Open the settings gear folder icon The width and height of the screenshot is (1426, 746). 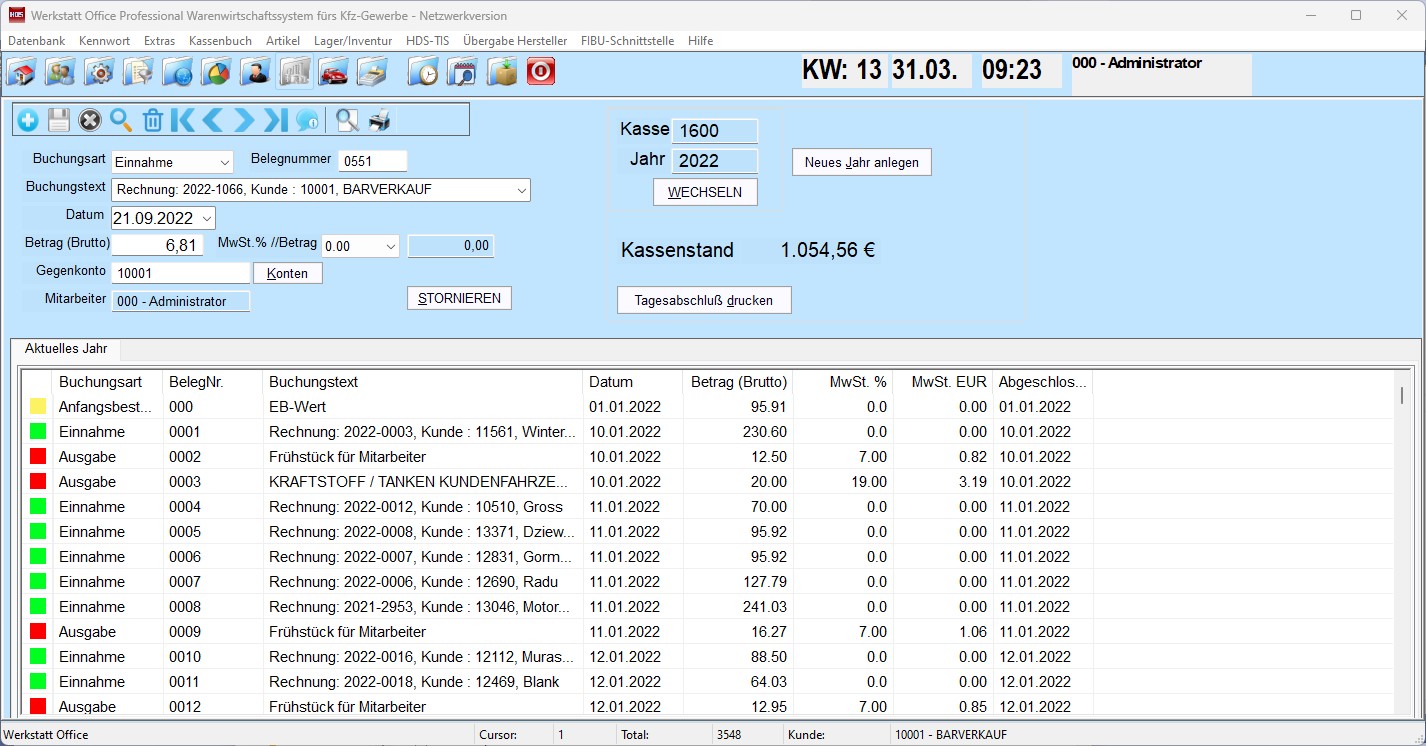[x=98, y=72]
